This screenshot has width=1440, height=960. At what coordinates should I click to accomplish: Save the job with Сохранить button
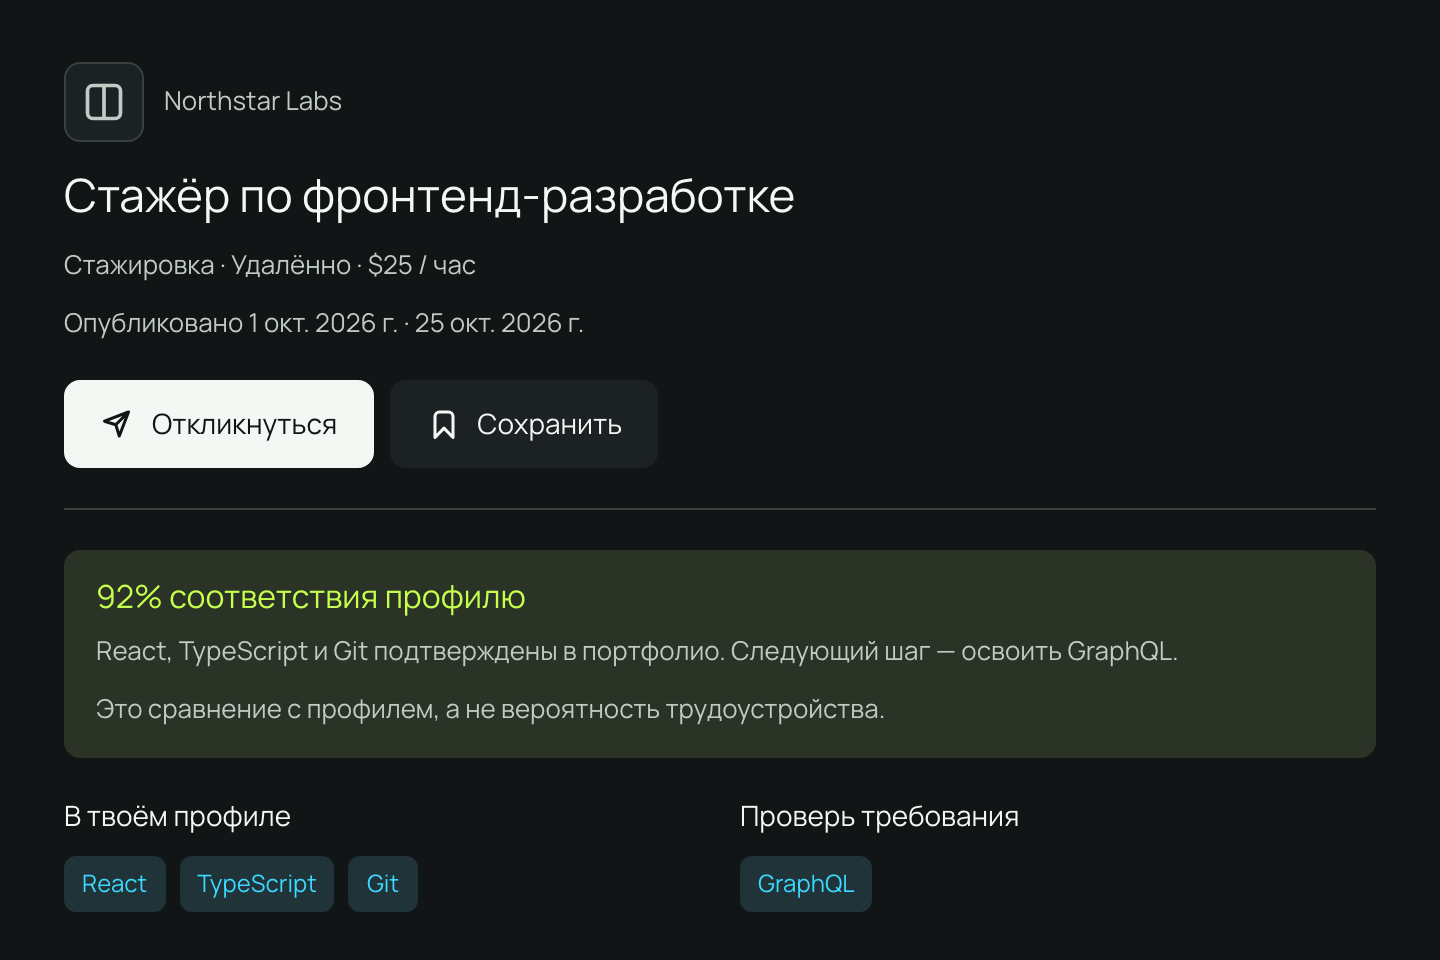pyautogui.click(x=524, y=424)
